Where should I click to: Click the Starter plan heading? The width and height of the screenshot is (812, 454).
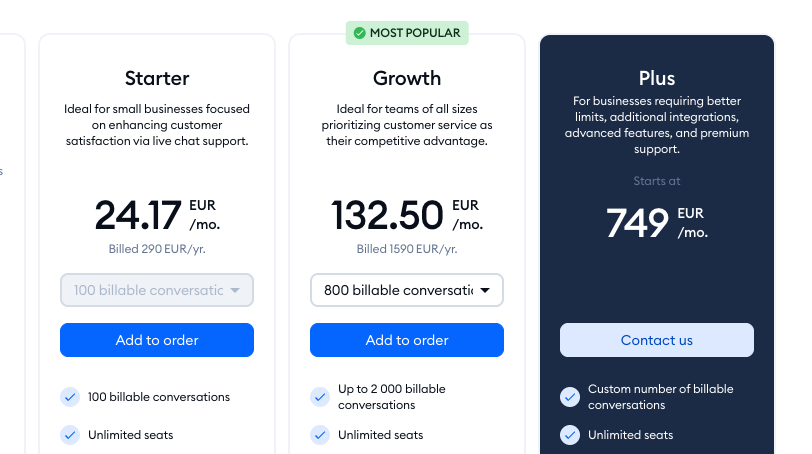[x=157, y=78]
